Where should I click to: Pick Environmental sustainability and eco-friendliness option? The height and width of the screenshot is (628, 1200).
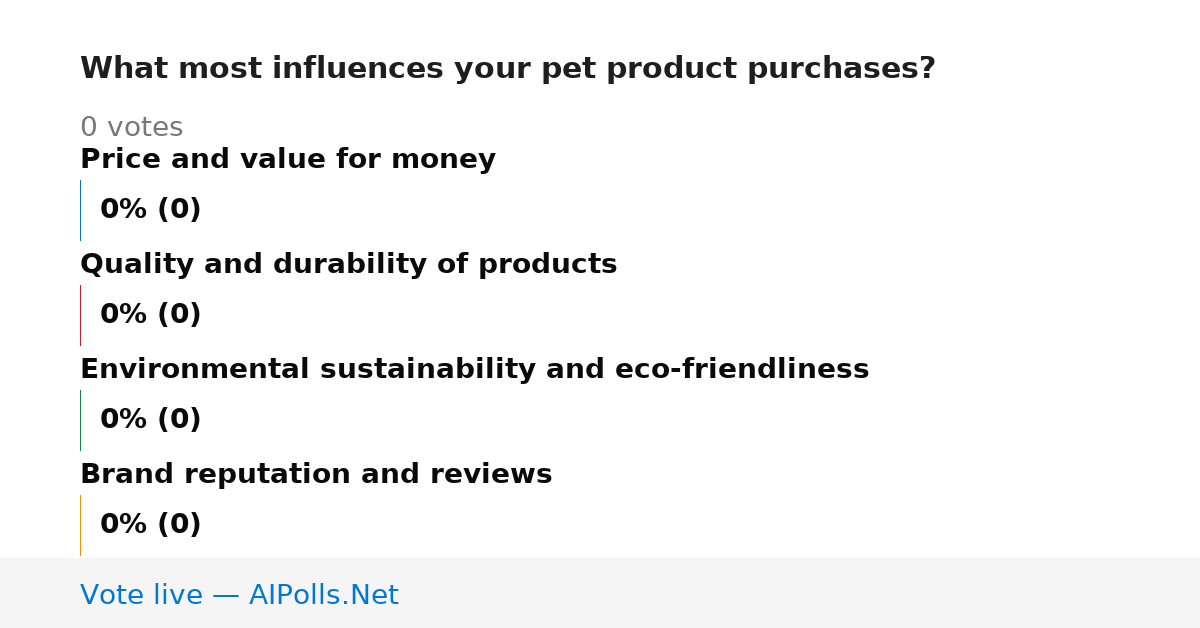pos(474,370)
